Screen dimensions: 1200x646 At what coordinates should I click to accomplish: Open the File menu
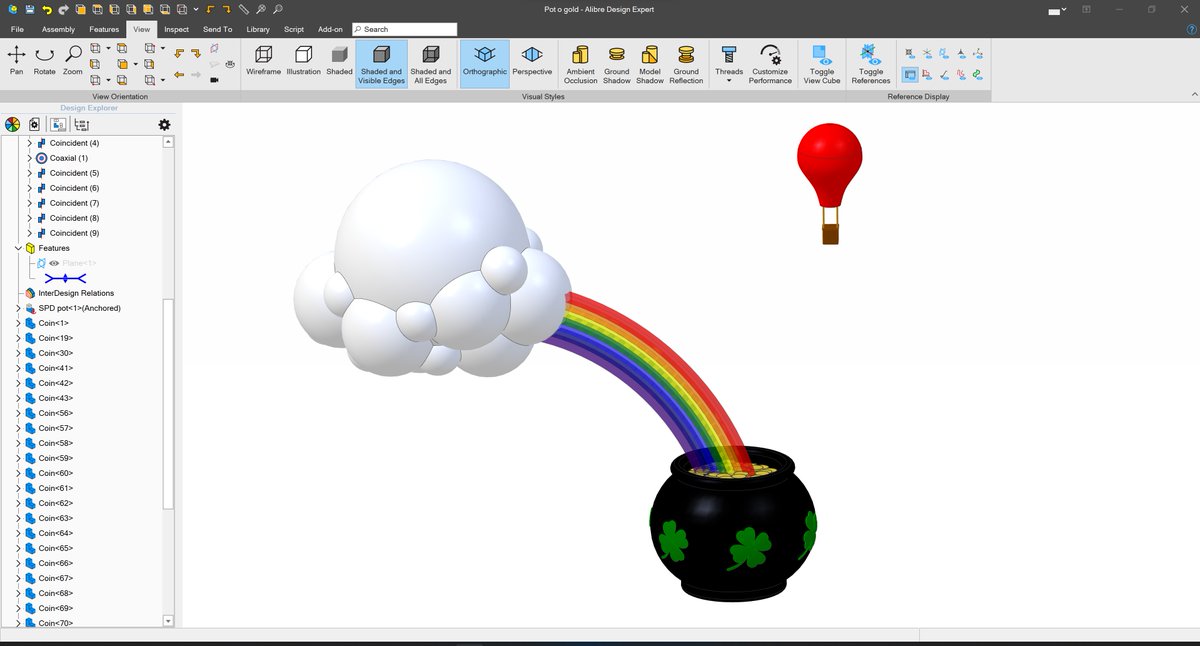17,29
